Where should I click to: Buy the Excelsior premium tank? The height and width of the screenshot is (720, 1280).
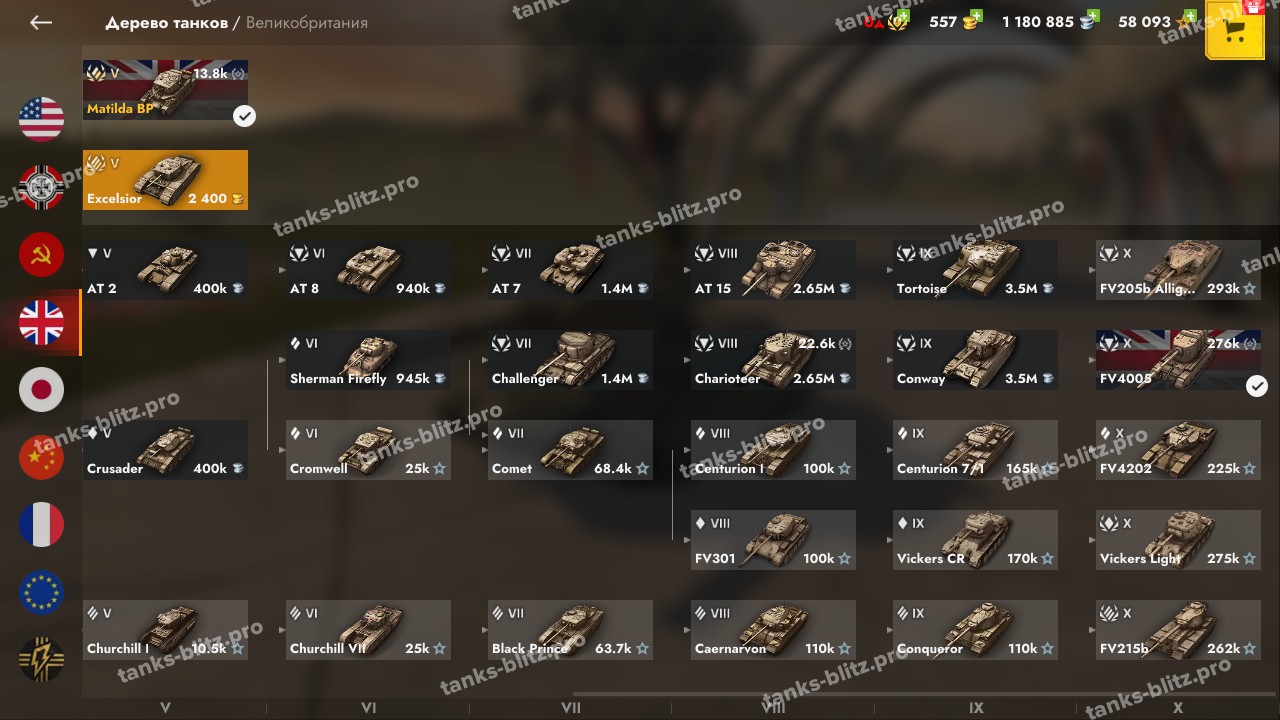click(x=165, y=180)
